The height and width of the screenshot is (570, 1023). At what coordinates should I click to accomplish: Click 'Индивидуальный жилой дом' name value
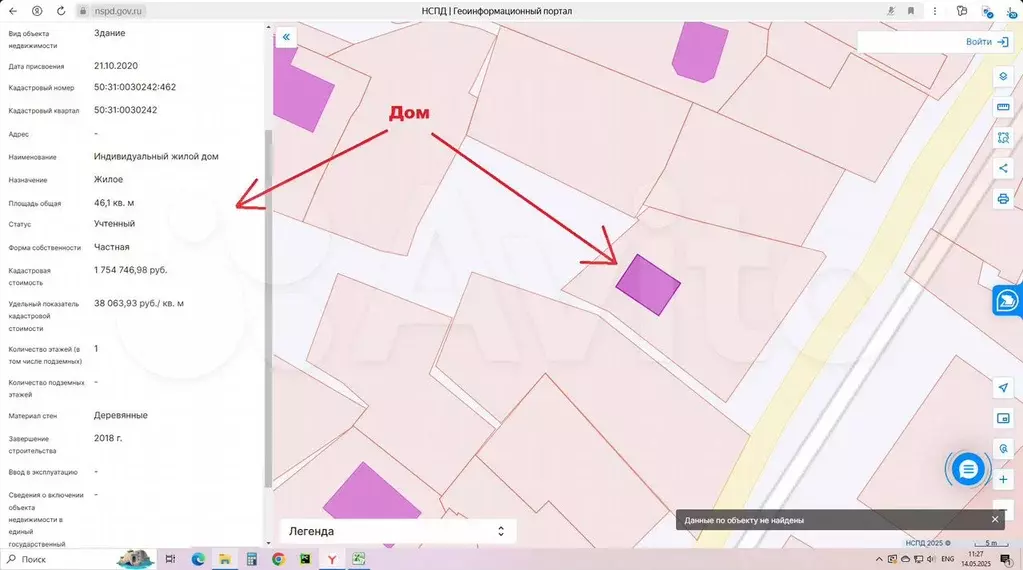pos(156,157)
